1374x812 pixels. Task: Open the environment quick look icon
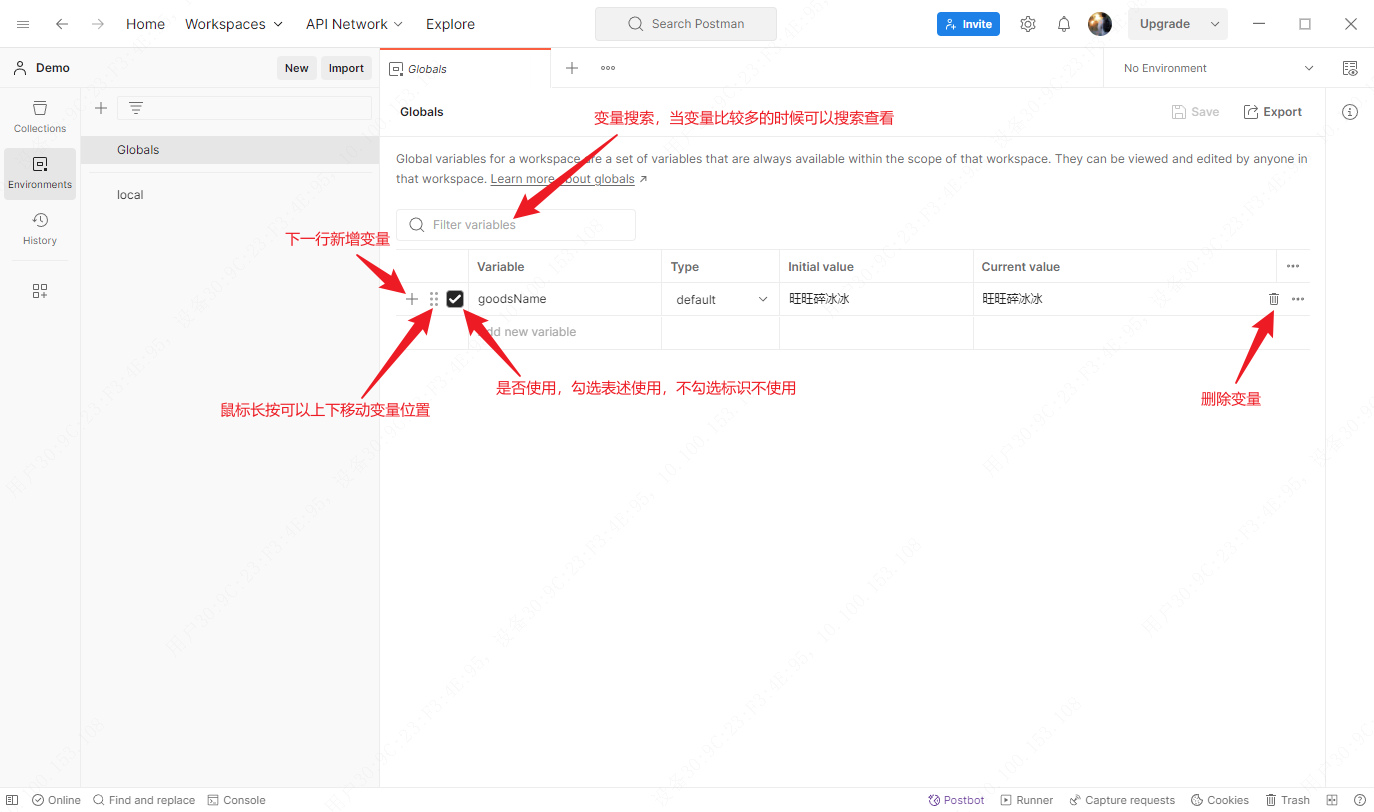point(1350,68)
